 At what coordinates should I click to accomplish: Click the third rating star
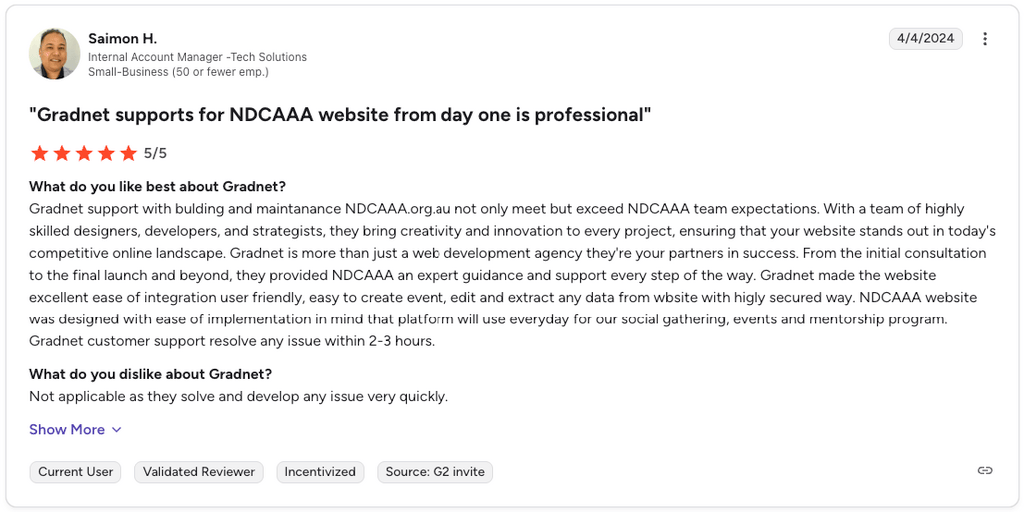pos(84,153)
